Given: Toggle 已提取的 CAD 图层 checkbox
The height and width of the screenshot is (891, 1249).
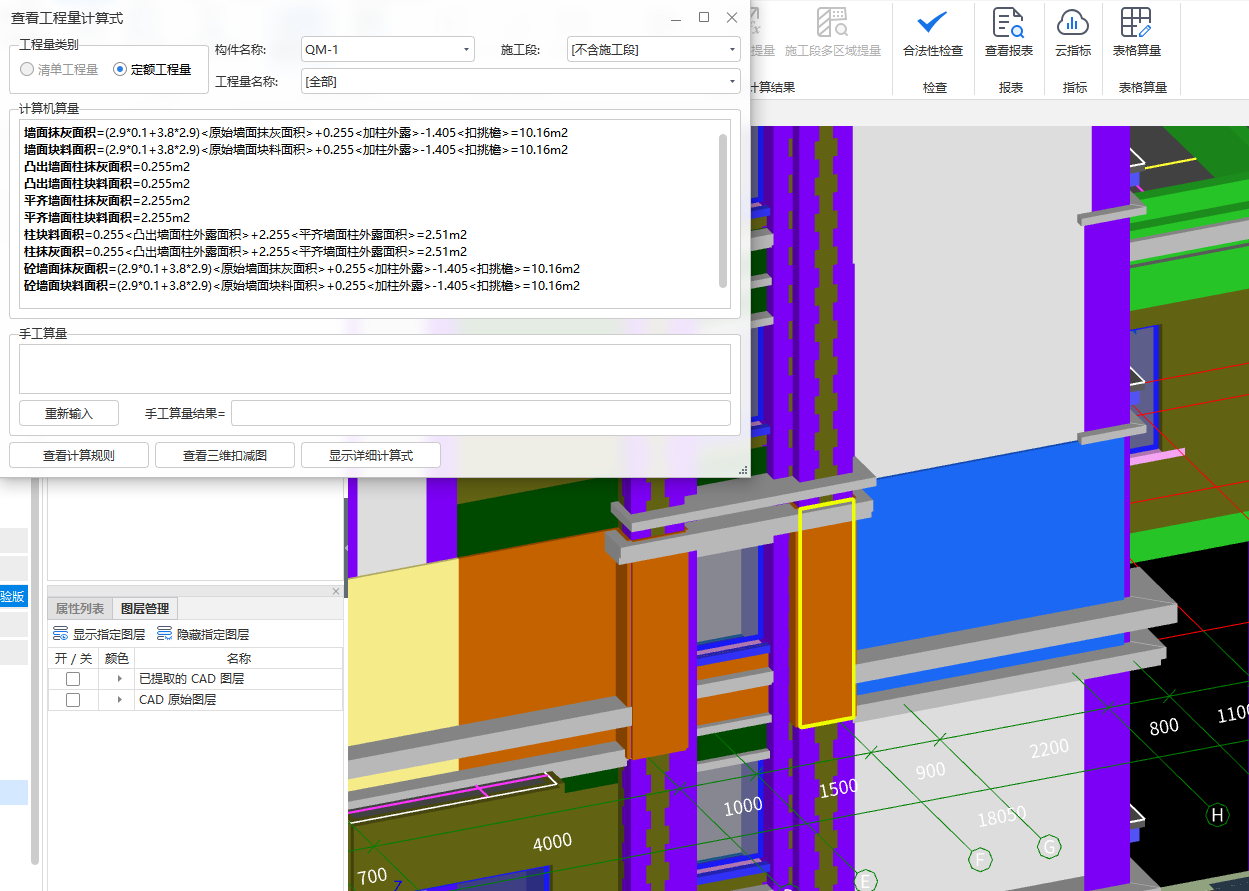Looking at the screenshot, I should [73, 679].
